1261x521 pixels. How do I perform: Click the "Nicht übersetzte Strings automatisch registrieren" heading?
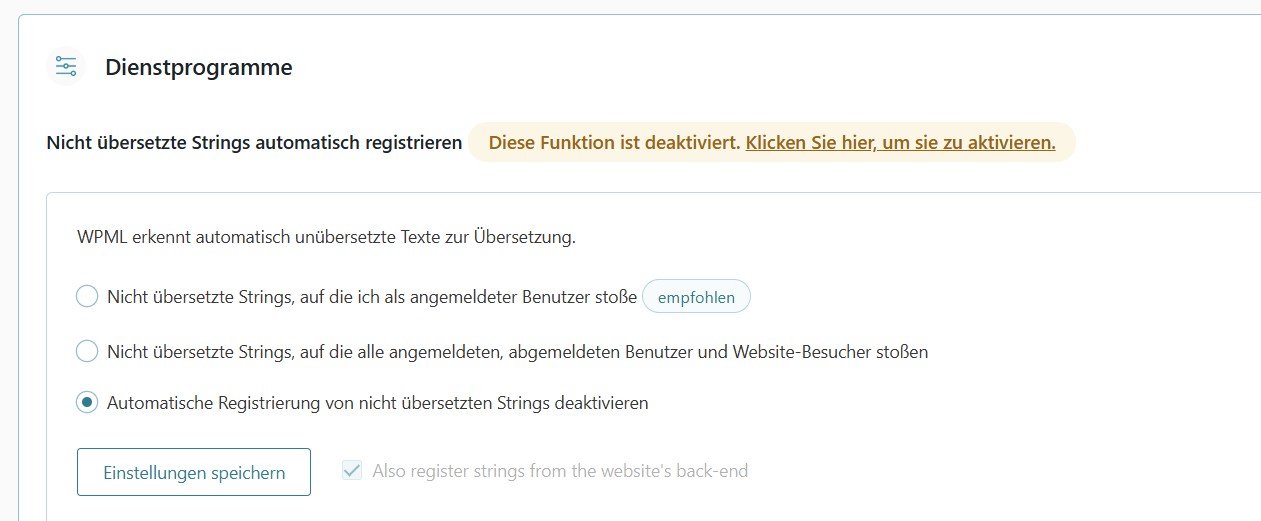pyautogui.click(x=254, y=143)
